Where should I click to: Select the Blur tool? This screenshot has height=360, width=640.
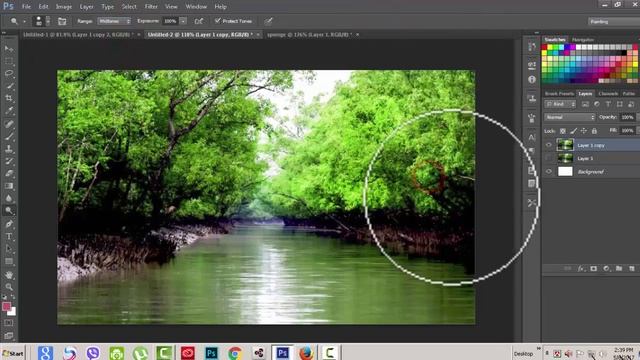(9, 198)
